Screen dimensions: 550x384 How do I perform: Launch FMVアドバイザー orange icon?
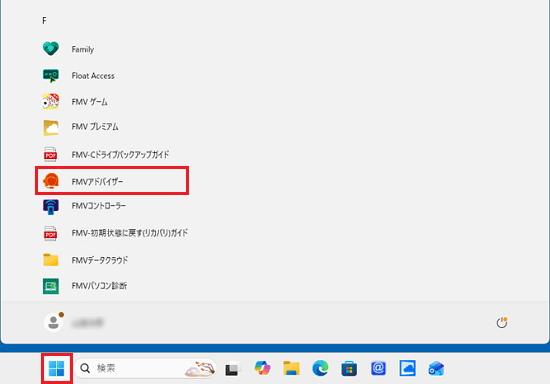click(x=51, y=181)
